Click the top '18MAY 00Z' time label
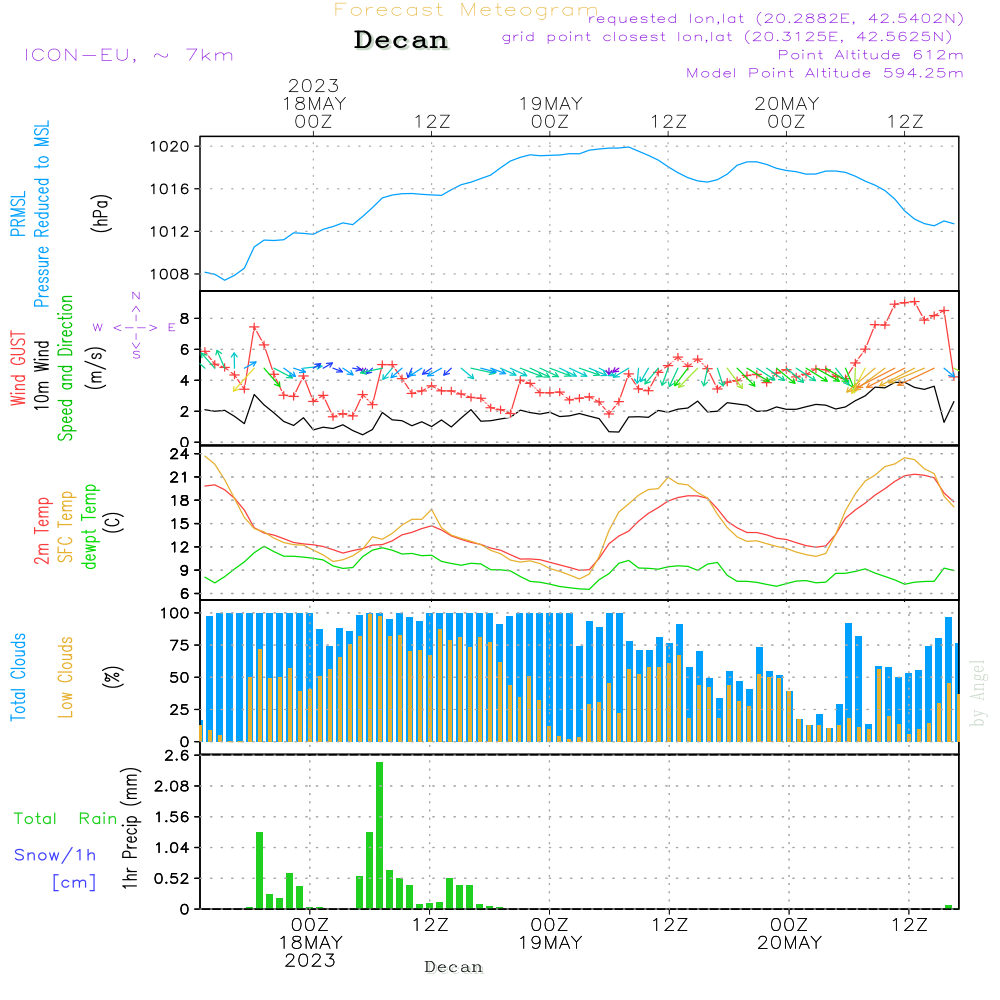1000x1000 pixels. click(x=314, y=112)
